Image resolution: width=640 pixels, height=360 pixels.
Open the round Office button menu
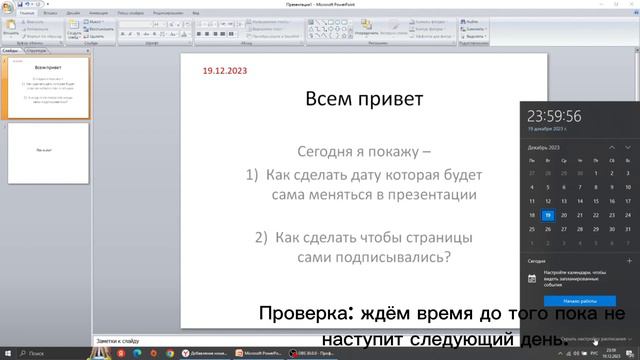(7, 8)
